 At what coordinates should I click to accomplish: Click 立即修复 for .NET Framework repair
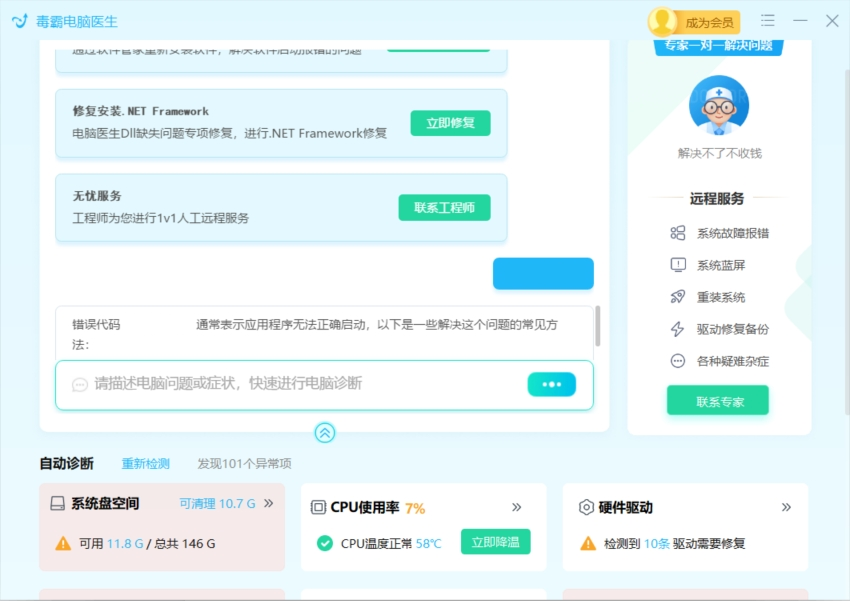pyautogui.click(x=449, y=123)
